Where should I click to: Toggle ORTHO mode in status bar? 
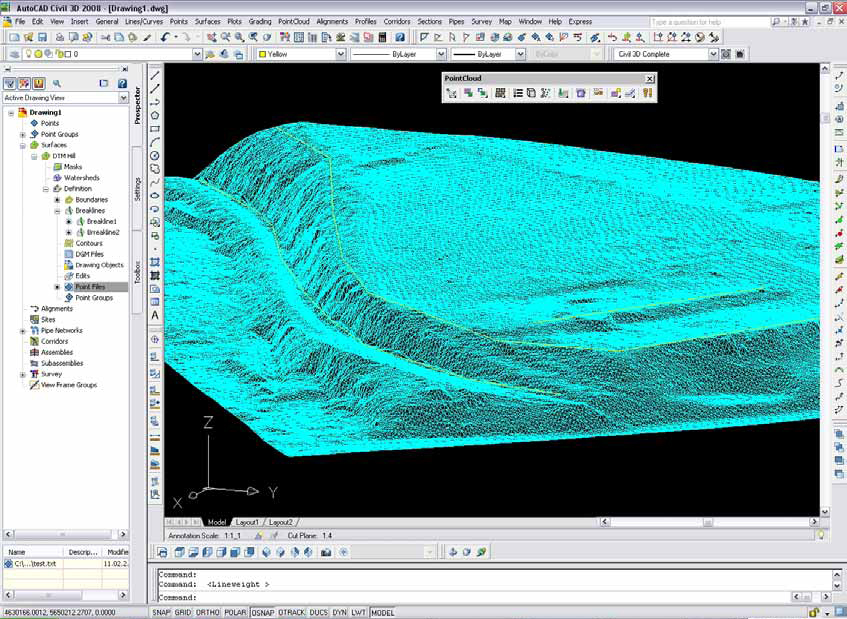[208, 613]
